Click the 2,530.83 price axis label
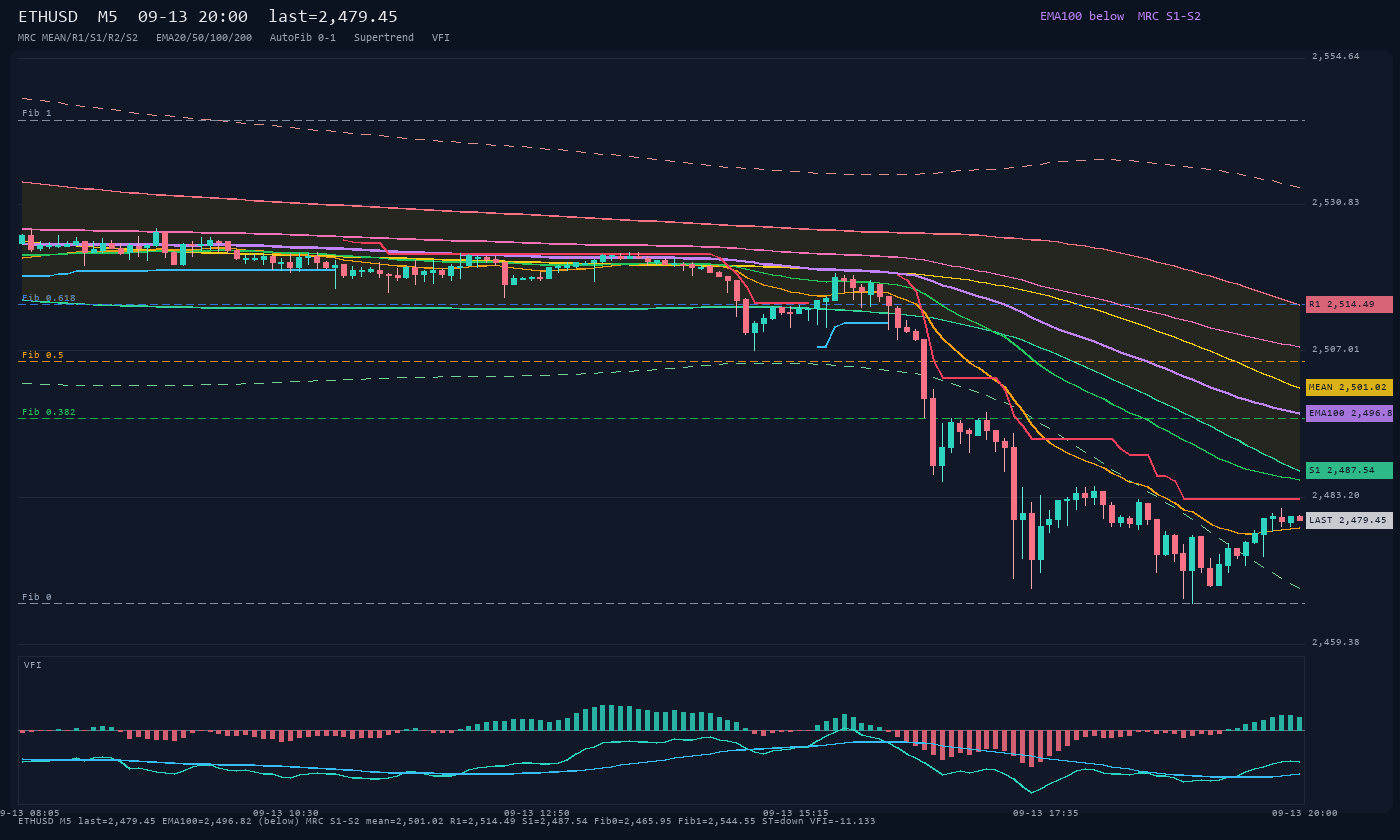The width and height of the screenshot is (1400, 840). point(1336,202)
